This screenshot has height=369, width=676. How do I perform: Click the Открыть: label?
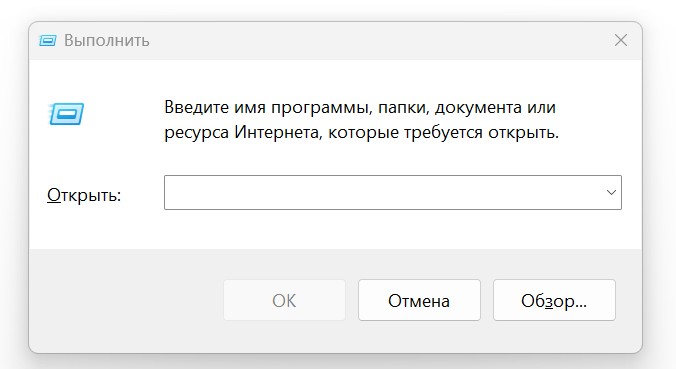[84, 195]
